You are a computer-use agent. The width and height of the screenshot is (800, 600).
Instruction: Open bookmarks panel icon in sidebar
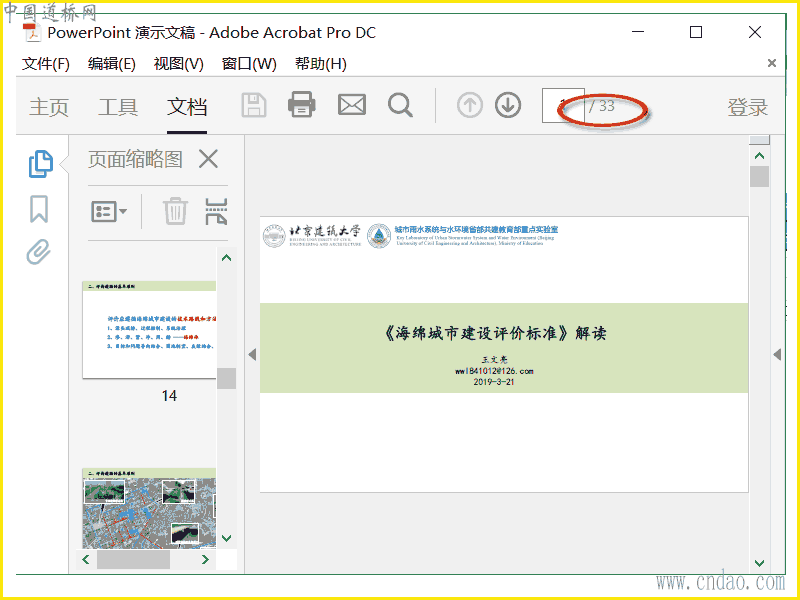click(39, 209)
